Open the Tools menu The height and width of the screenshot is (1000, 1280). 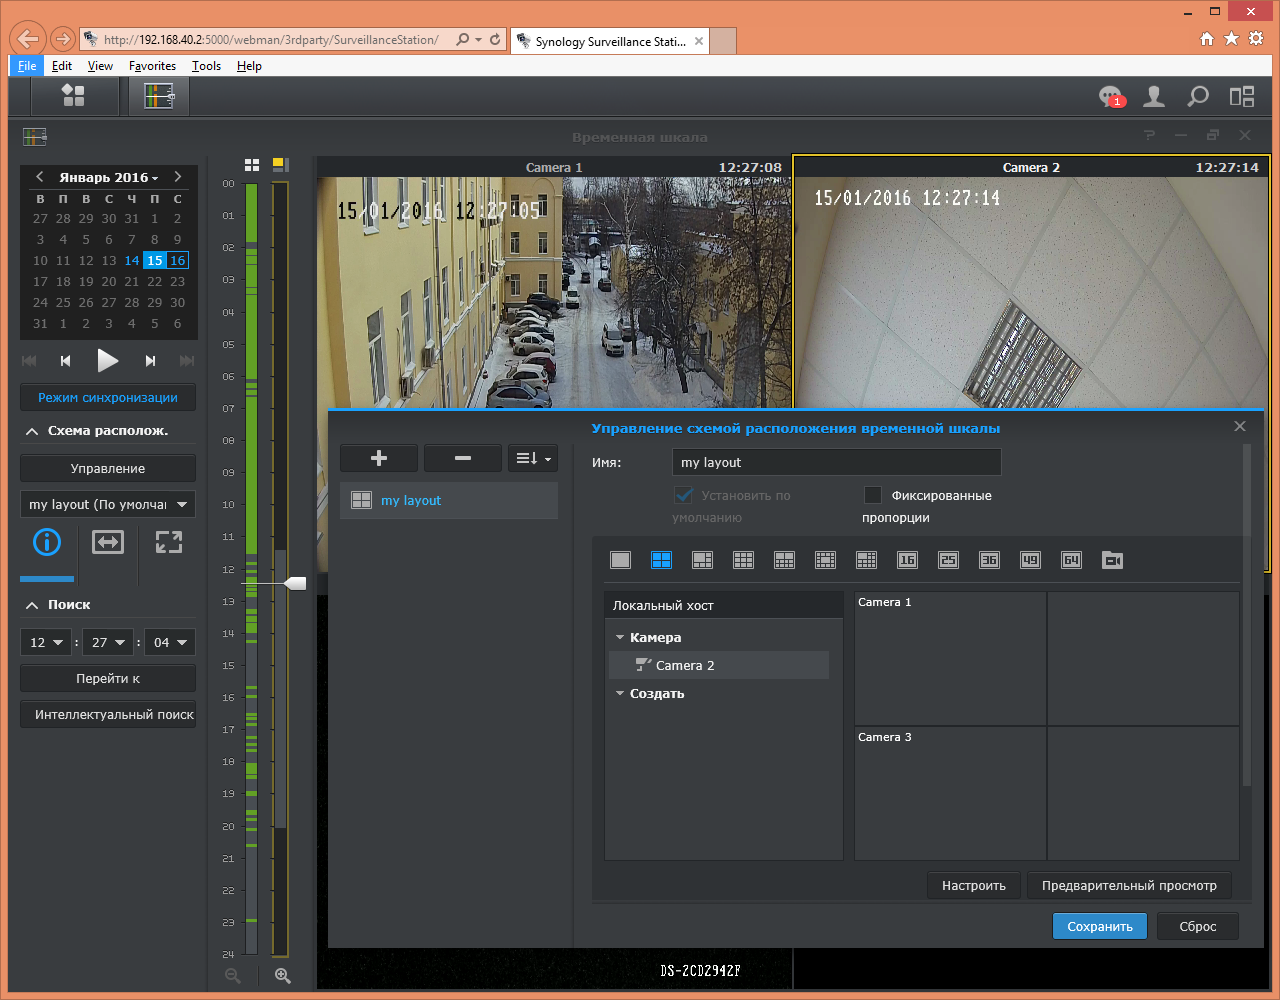click(x=206, y=66)
